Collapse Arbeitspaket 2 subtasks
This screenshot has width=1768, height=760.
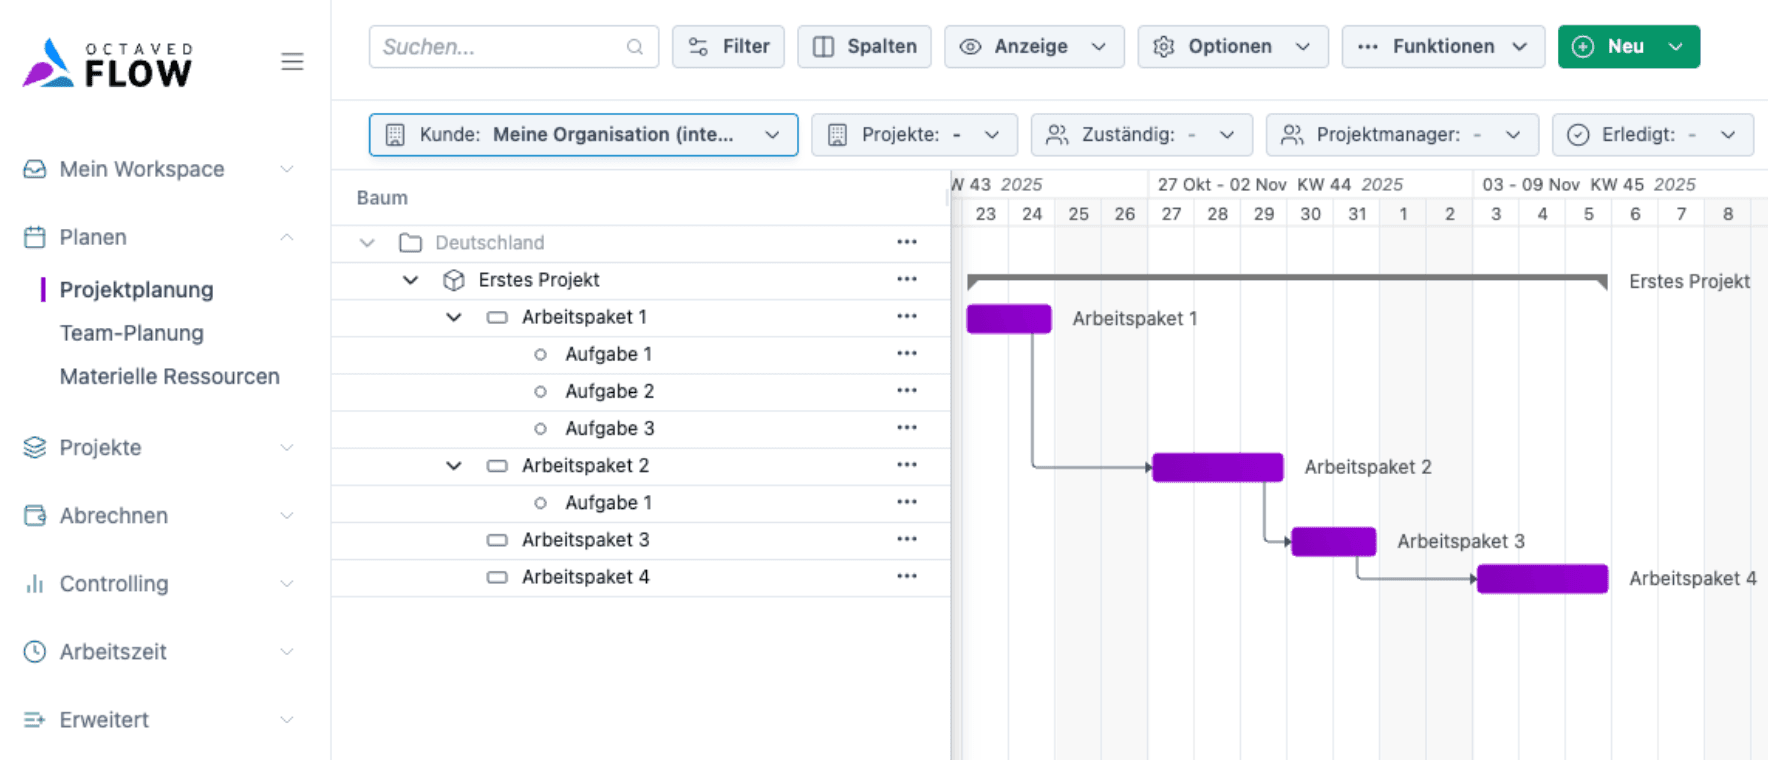pyautogui.click(x=454, y=465)
